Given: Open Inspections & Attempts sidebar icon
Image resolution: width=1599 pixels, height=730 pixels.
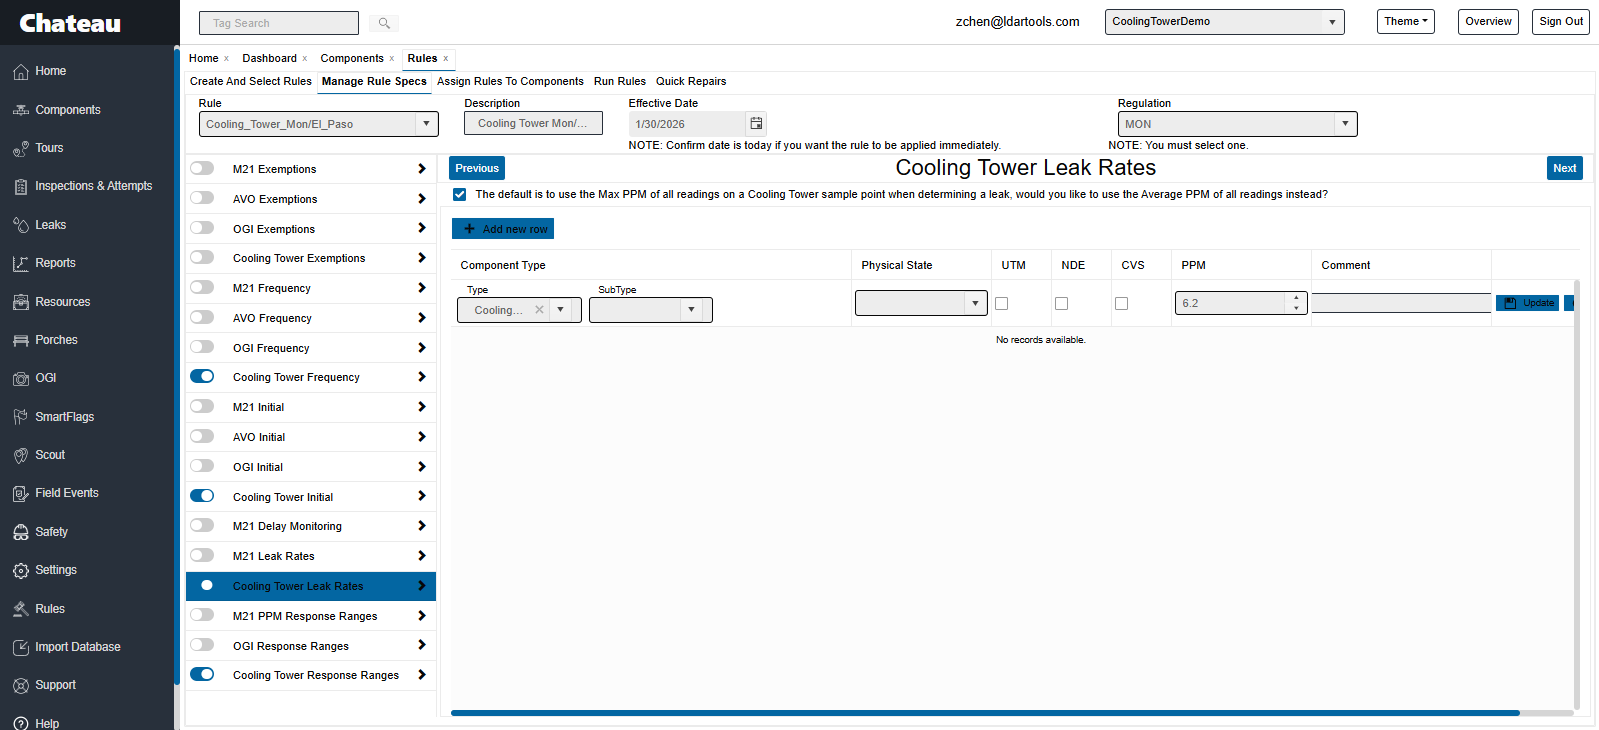Looking at the screenshot, I should click(x=20, y=187).
